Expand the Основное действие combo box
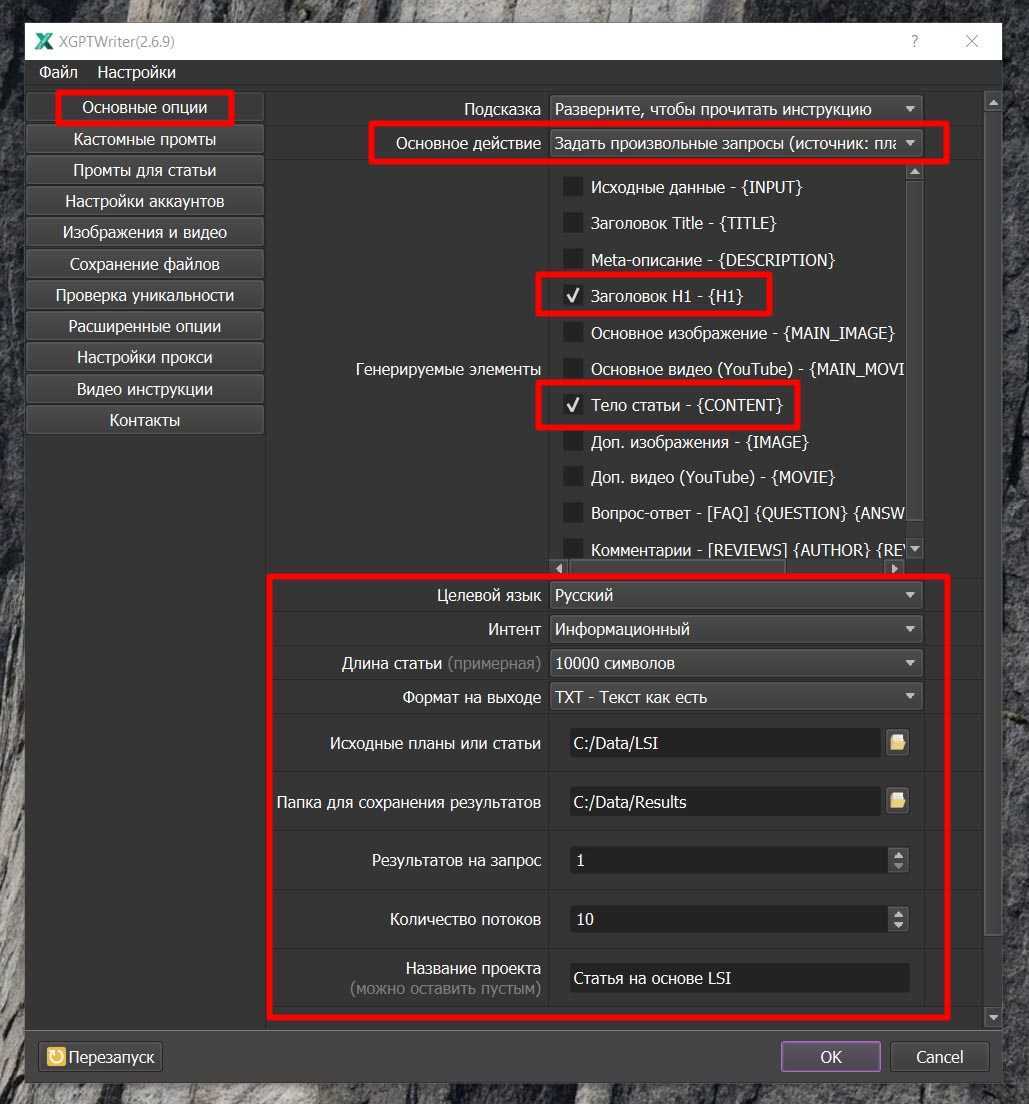This screenshot has height=1104, width=1029. pos(736,143)
